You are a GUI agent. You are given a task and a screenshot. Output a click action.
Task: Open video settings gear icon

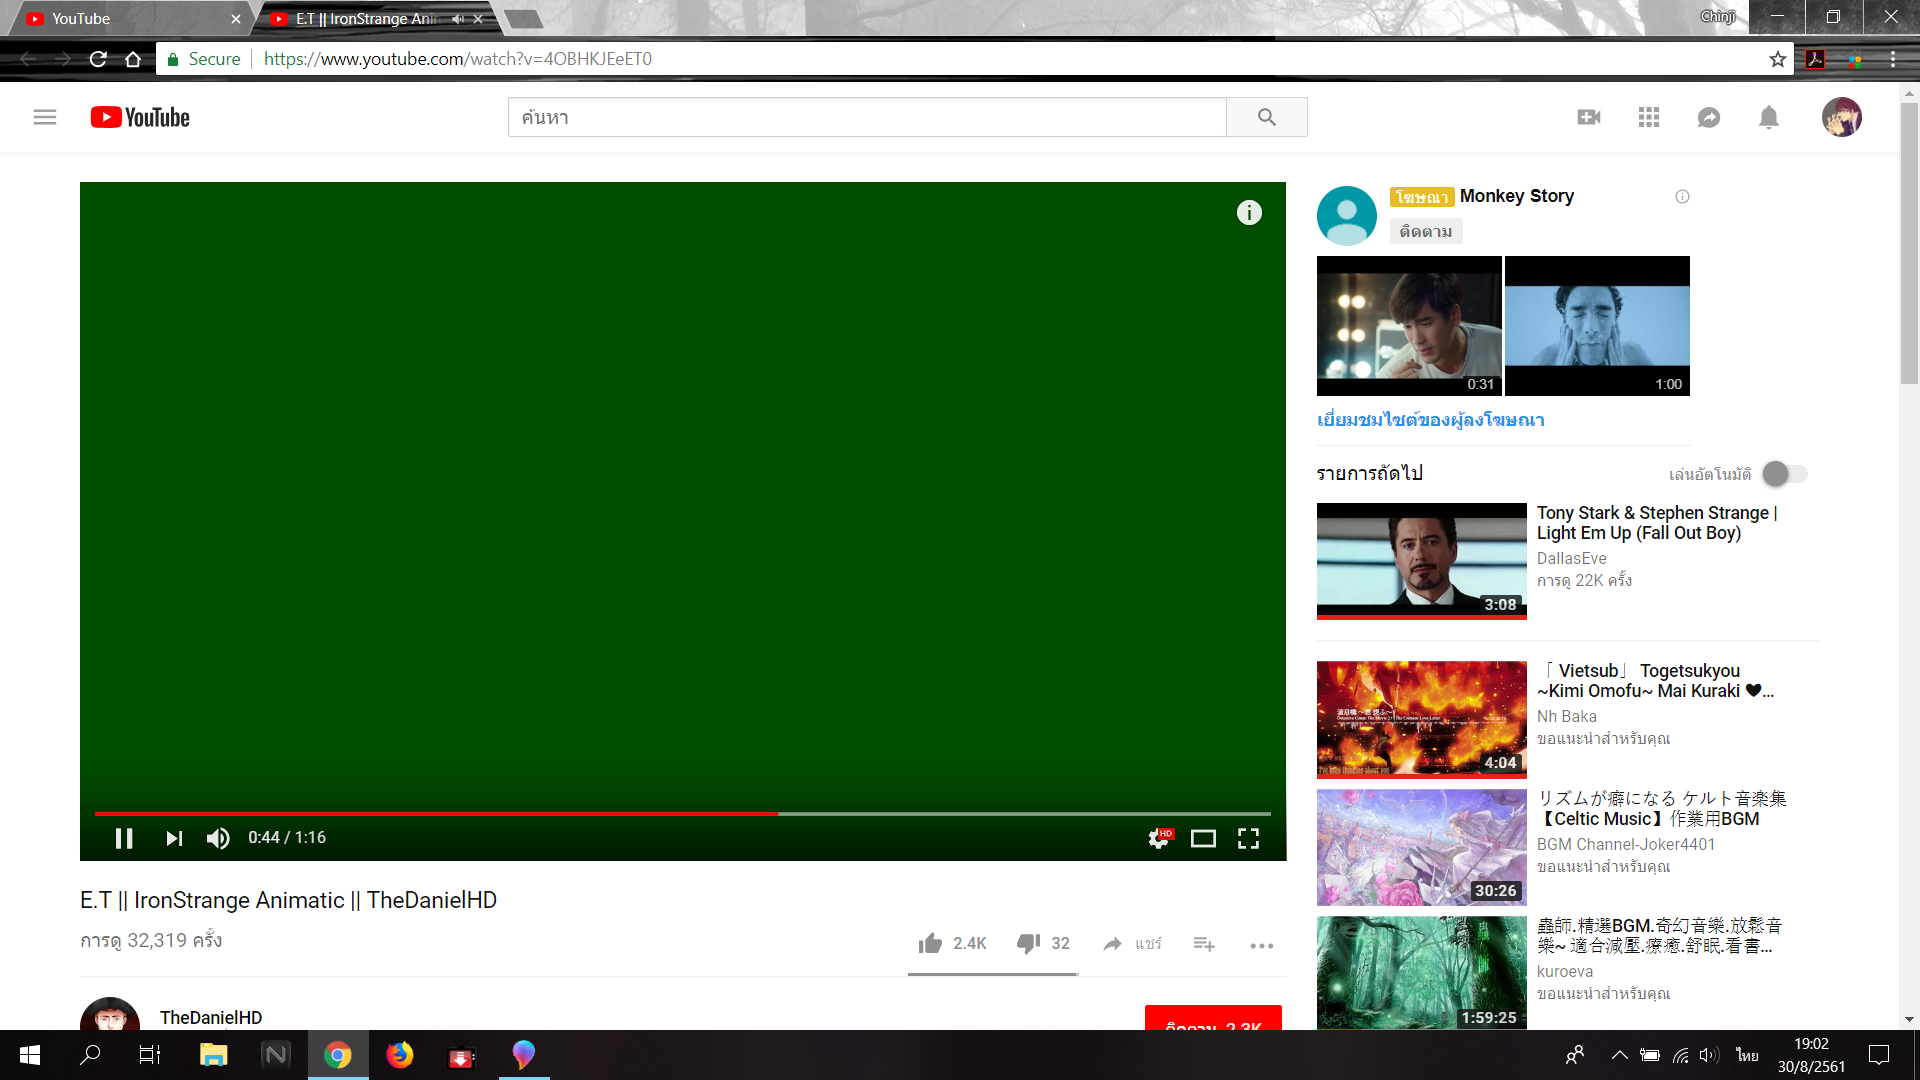(1159, 838)
